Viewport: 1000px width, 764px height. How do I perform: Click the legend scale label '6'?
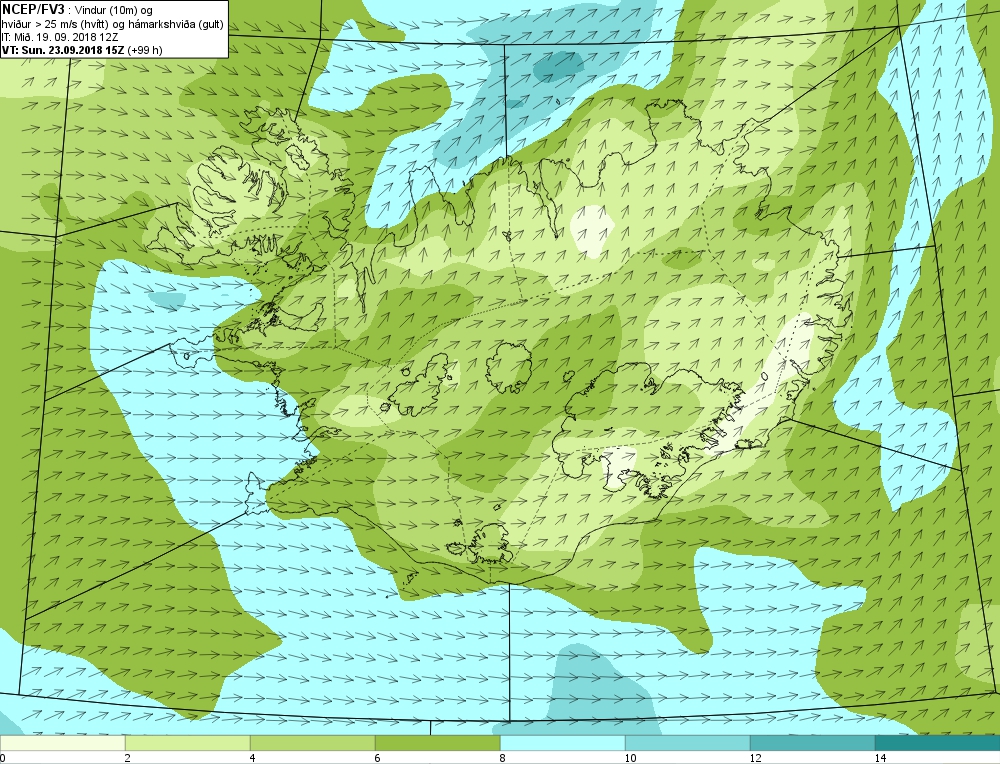coord(378,758)
